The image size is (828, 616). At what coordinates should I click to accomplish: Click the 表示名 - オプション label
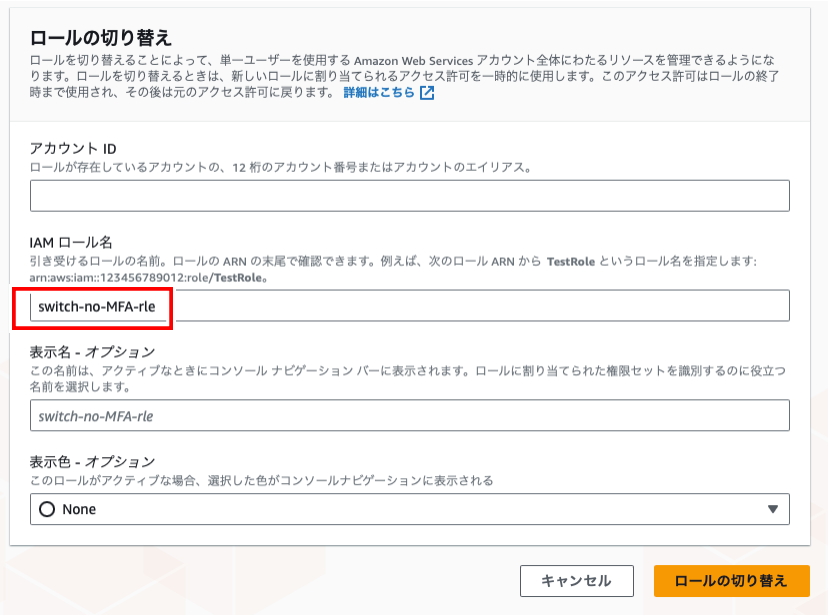point(92,351)
